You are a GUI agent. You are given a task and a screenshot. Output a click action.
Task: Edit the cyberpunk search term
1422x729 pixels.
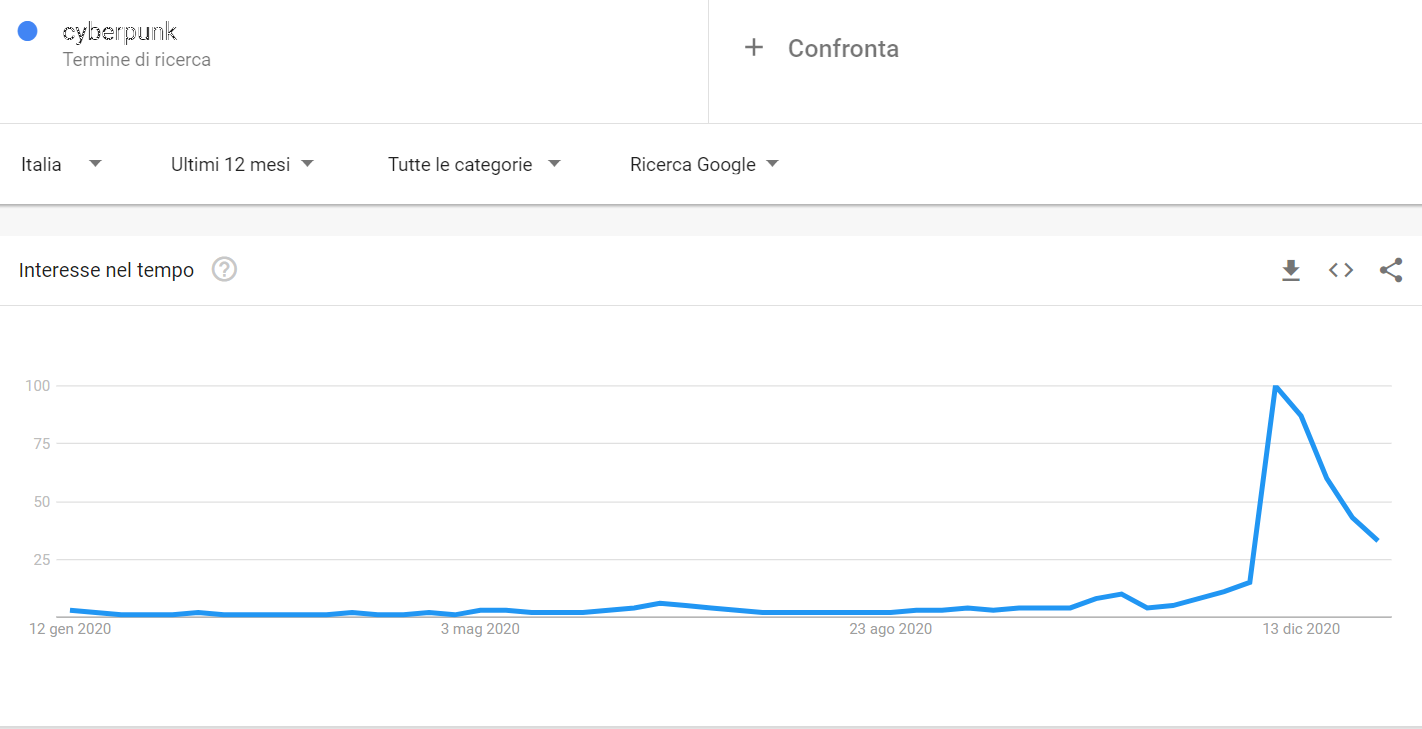119,33
